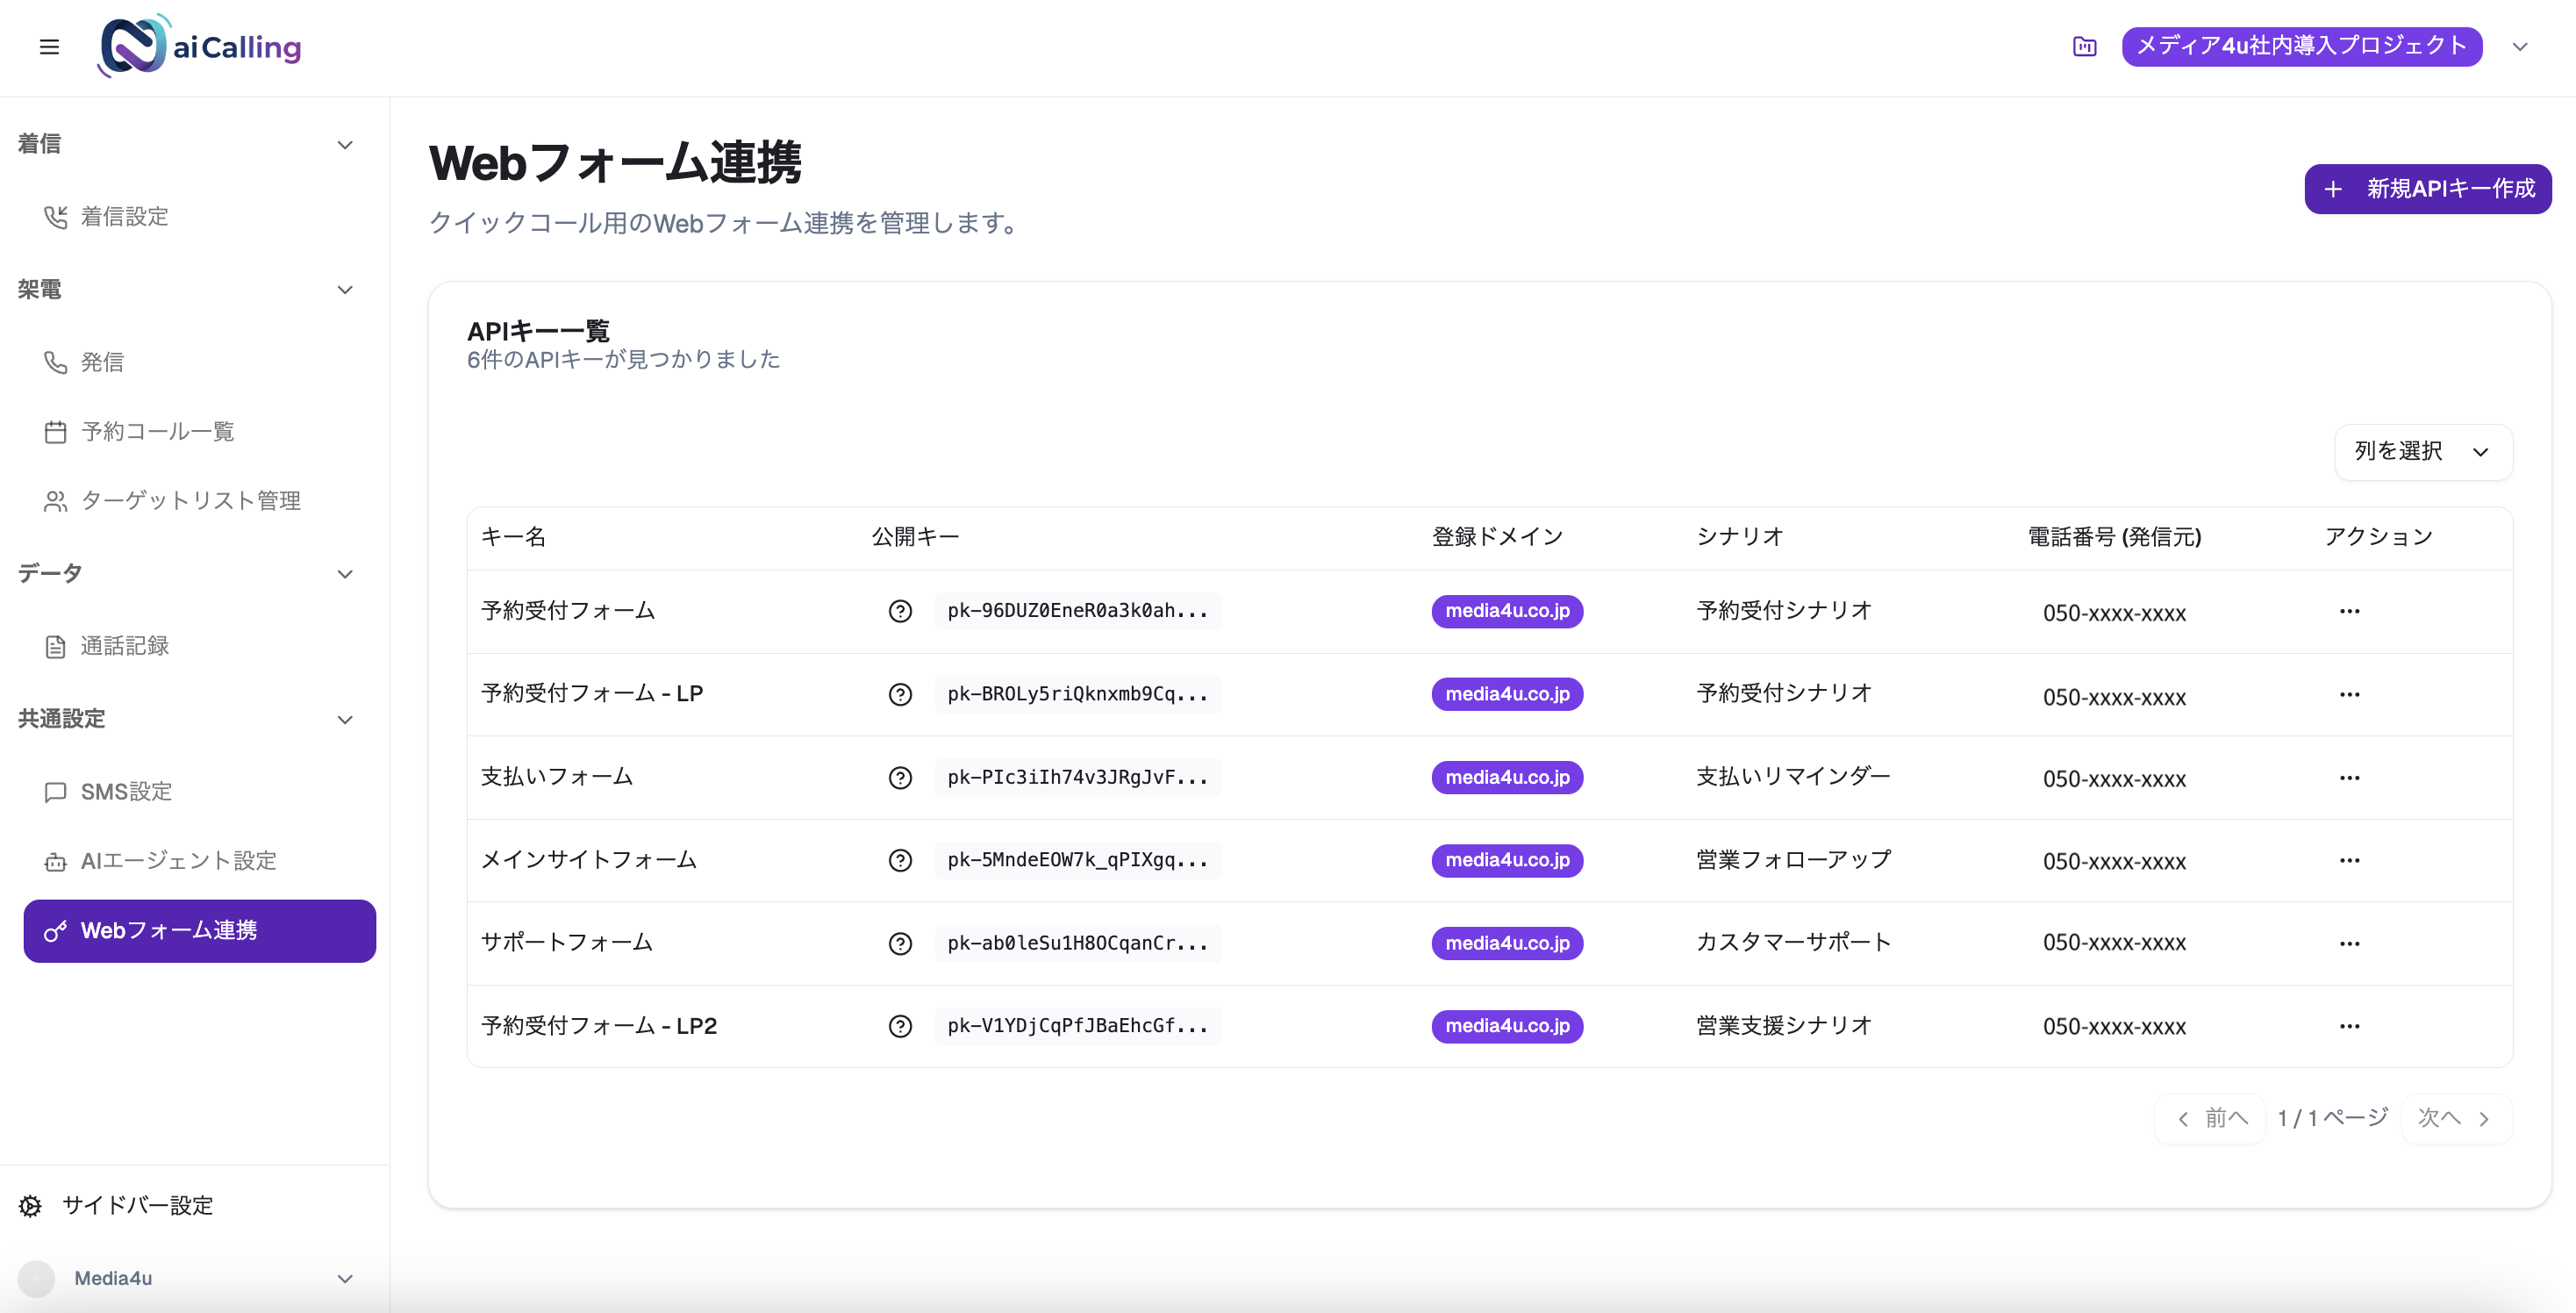The width and height of the screenshot is (2576, 1313).
Task: Click the aiCalling logo
Action: (x=198, y=45)
